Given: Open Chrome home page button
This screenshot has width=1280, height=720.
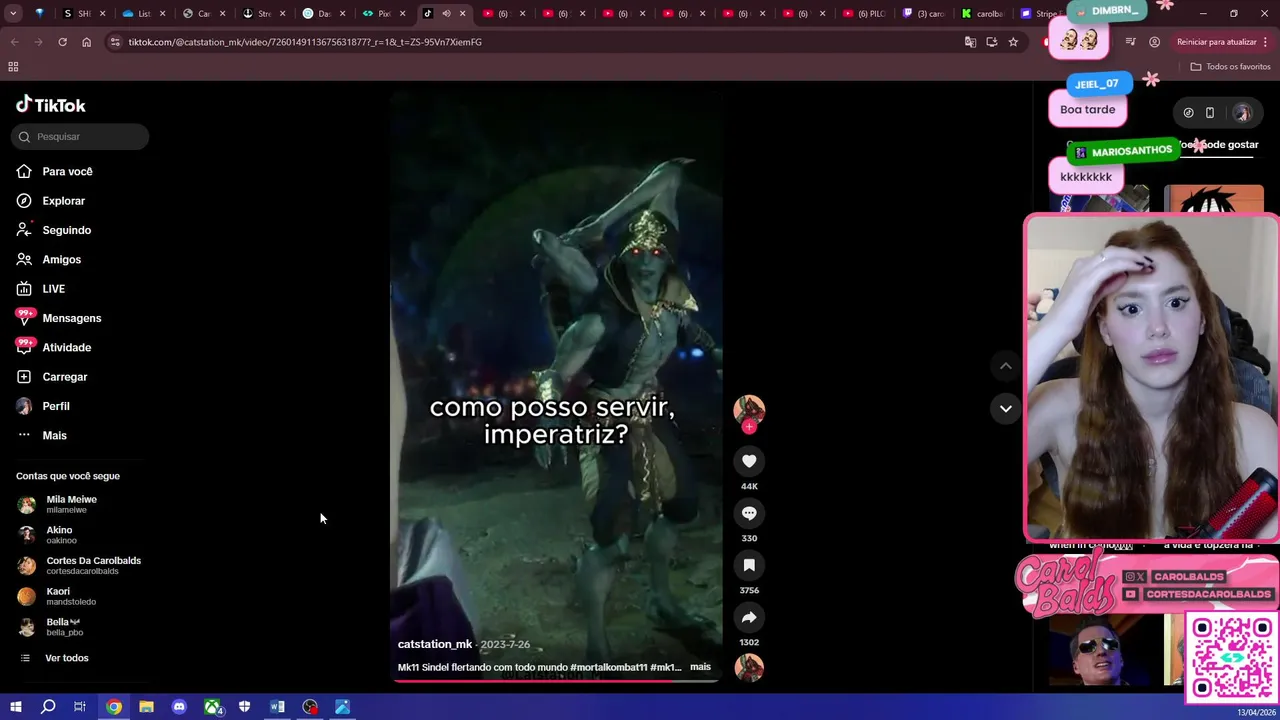Looking at the screenshot, I should pyautogui.click(x=86, y=42).
